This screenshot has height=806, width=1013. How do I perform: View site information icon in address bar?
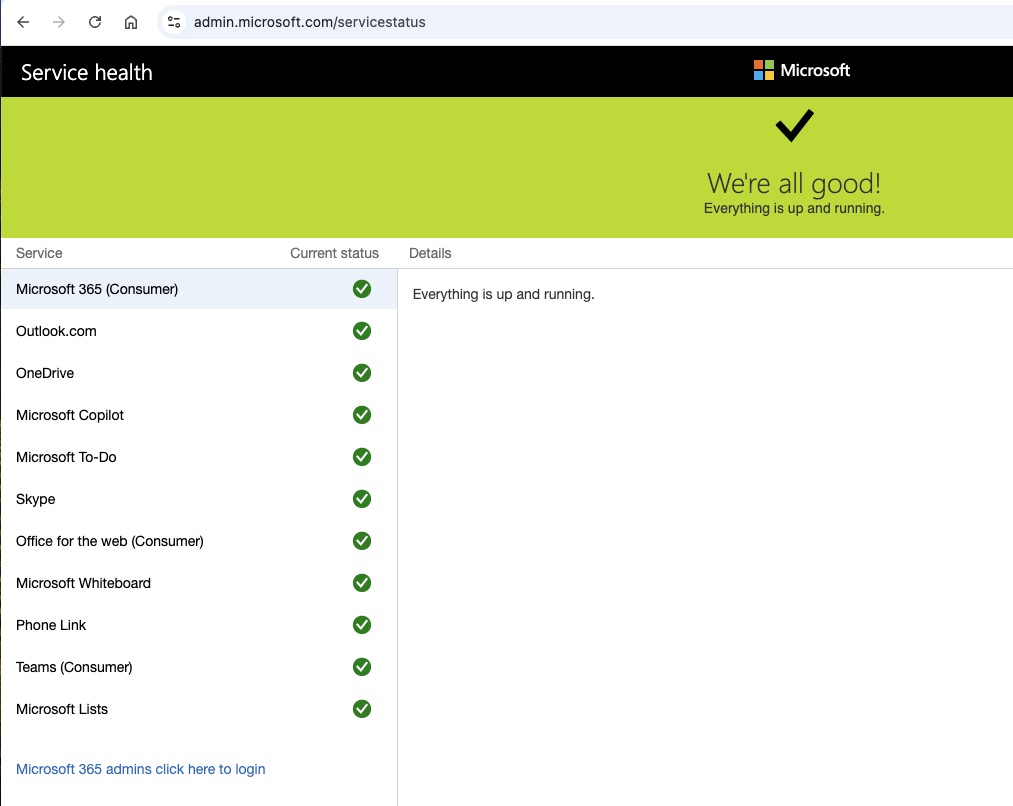point(174,22)
